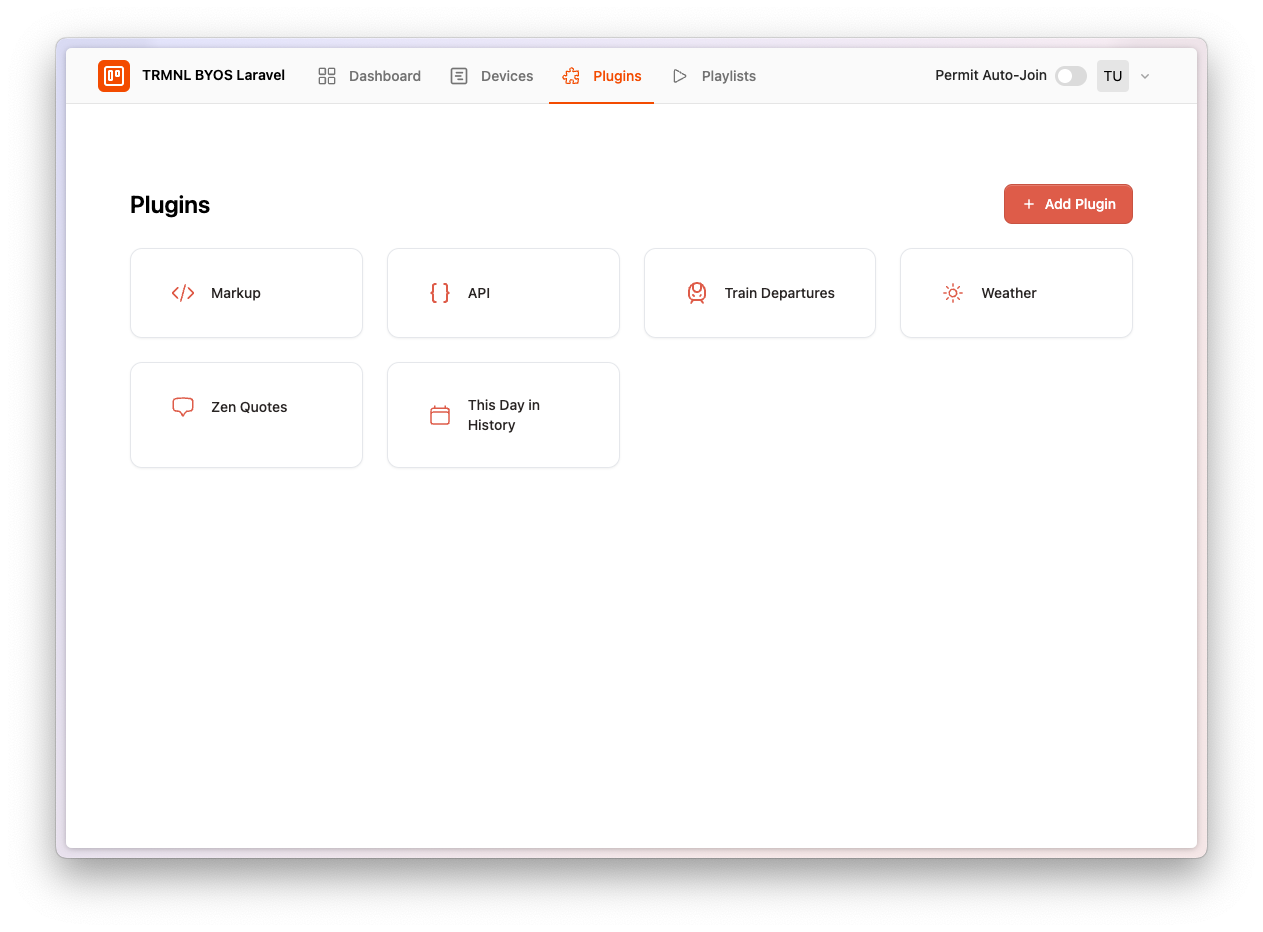Click the Devices list icon in navigation
Screen dimensions: 1263x932
click(x=459, y=75)
